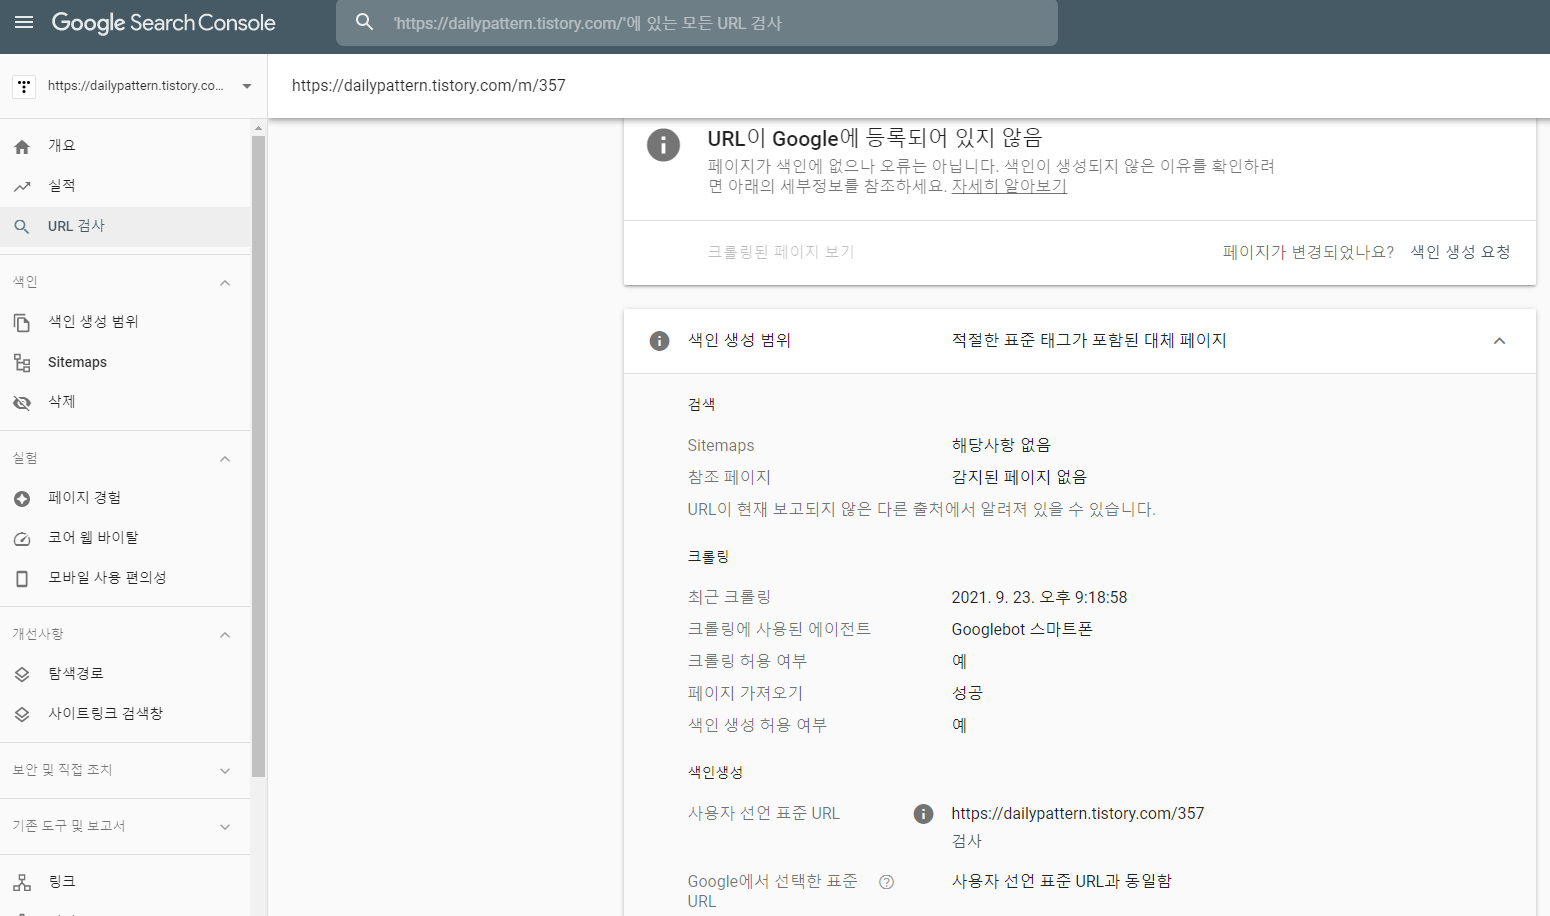Collapse the 실험 sidebar section
Image resolution: width=1550 pixels, height=916 pixels.
(x=225, y=459)
